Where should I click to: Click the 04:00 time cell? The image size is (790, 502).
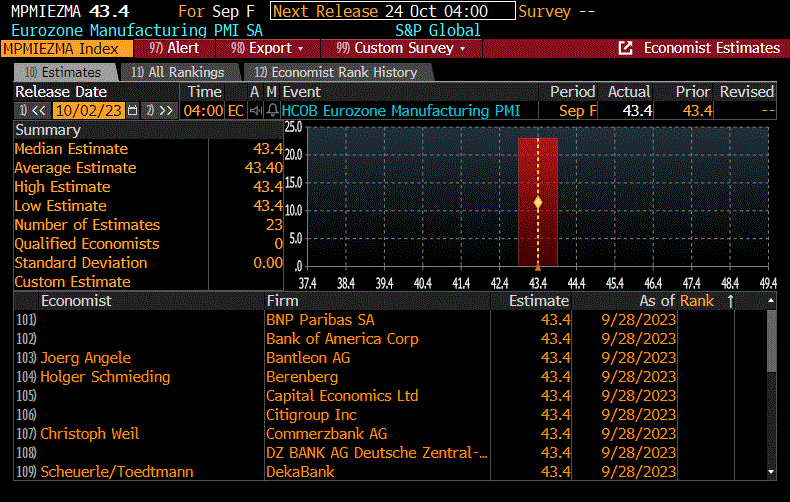pos(203,110)
